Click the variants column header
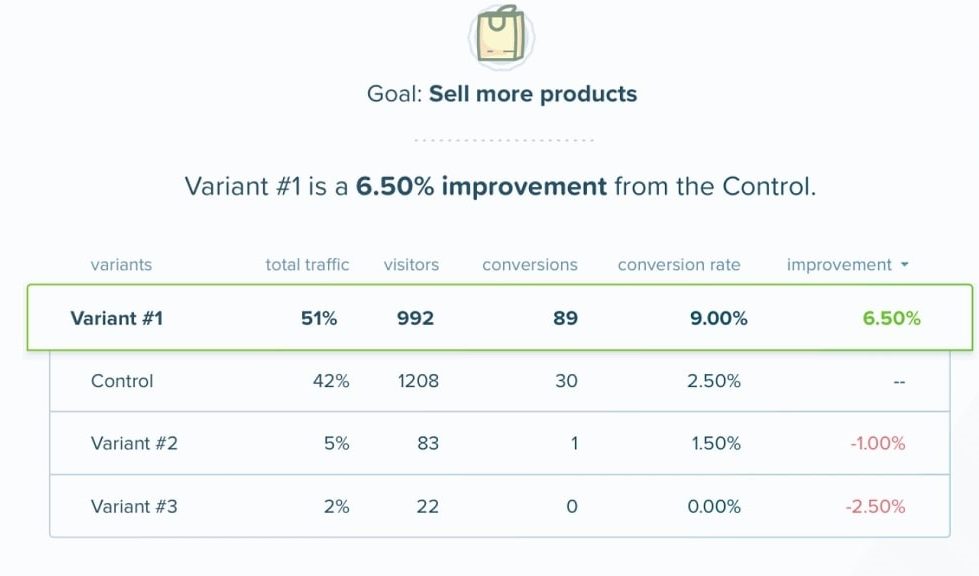Viewport: 979px width, 576px height. coord(121,265)
